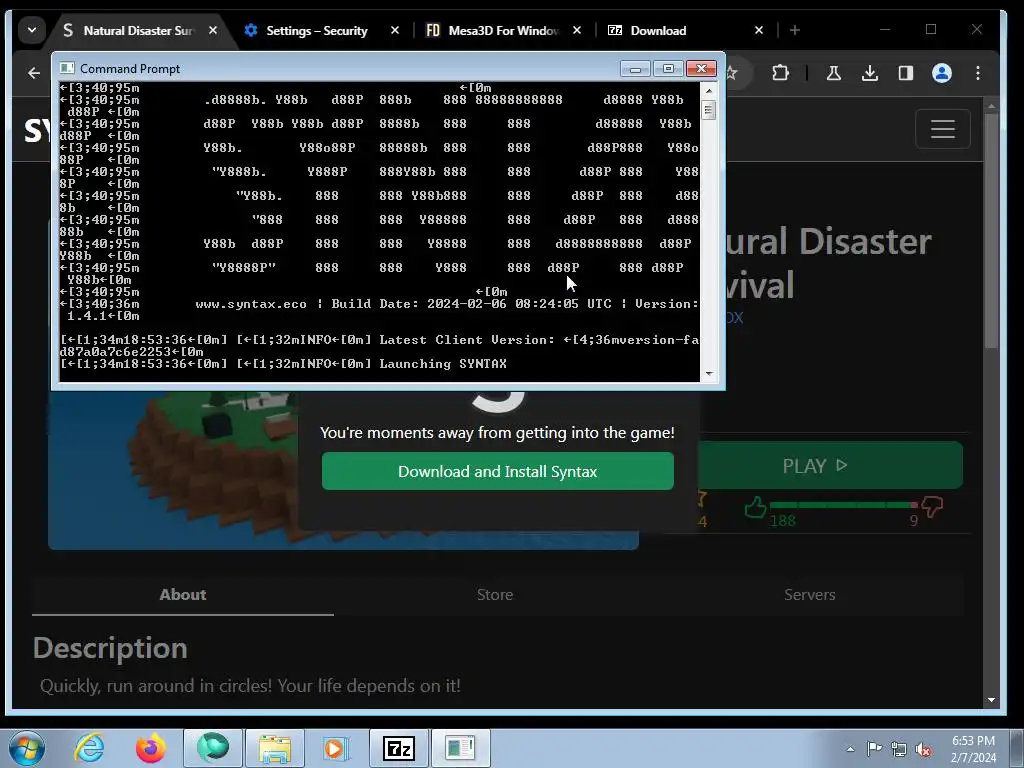Go back to previous page
Viewport: 1024px width, 768px height.
(34, 73)
